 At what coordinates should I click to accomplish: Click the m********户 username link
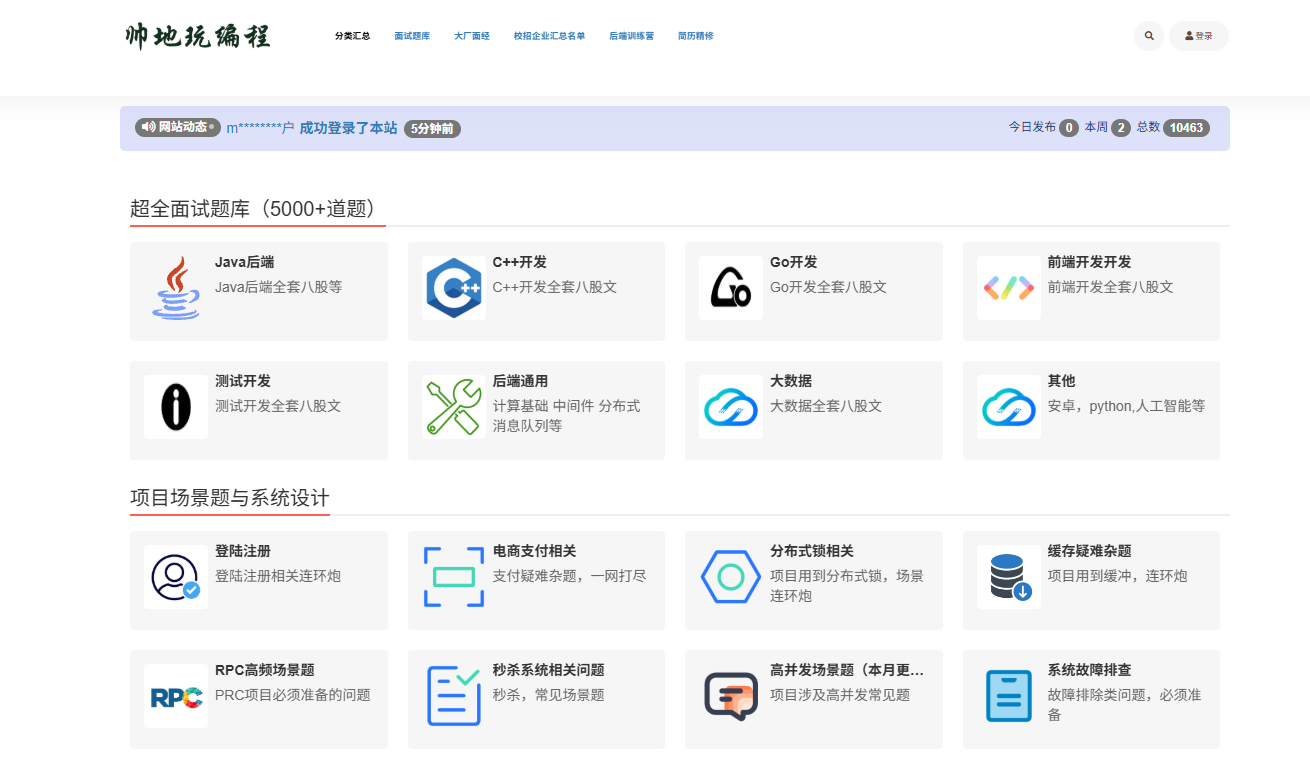point(260,128)
